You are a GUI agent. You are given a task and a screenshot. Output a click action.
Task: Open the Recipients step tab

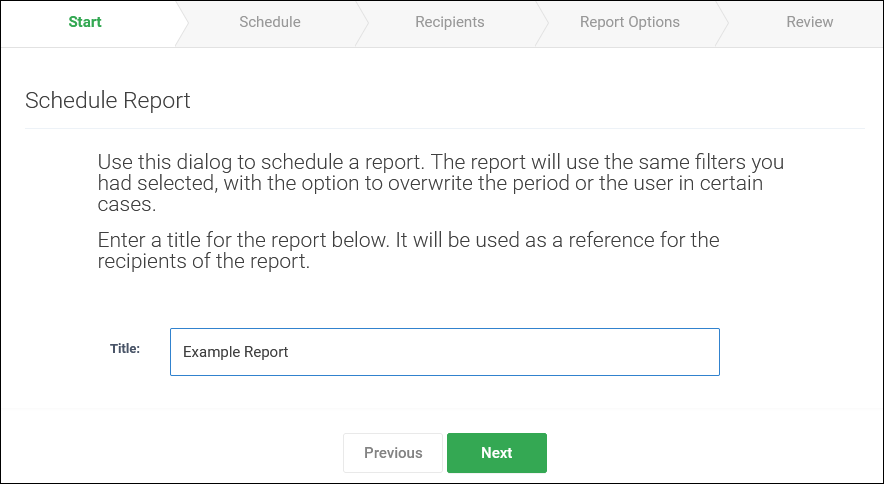click(x=449, y=22)
